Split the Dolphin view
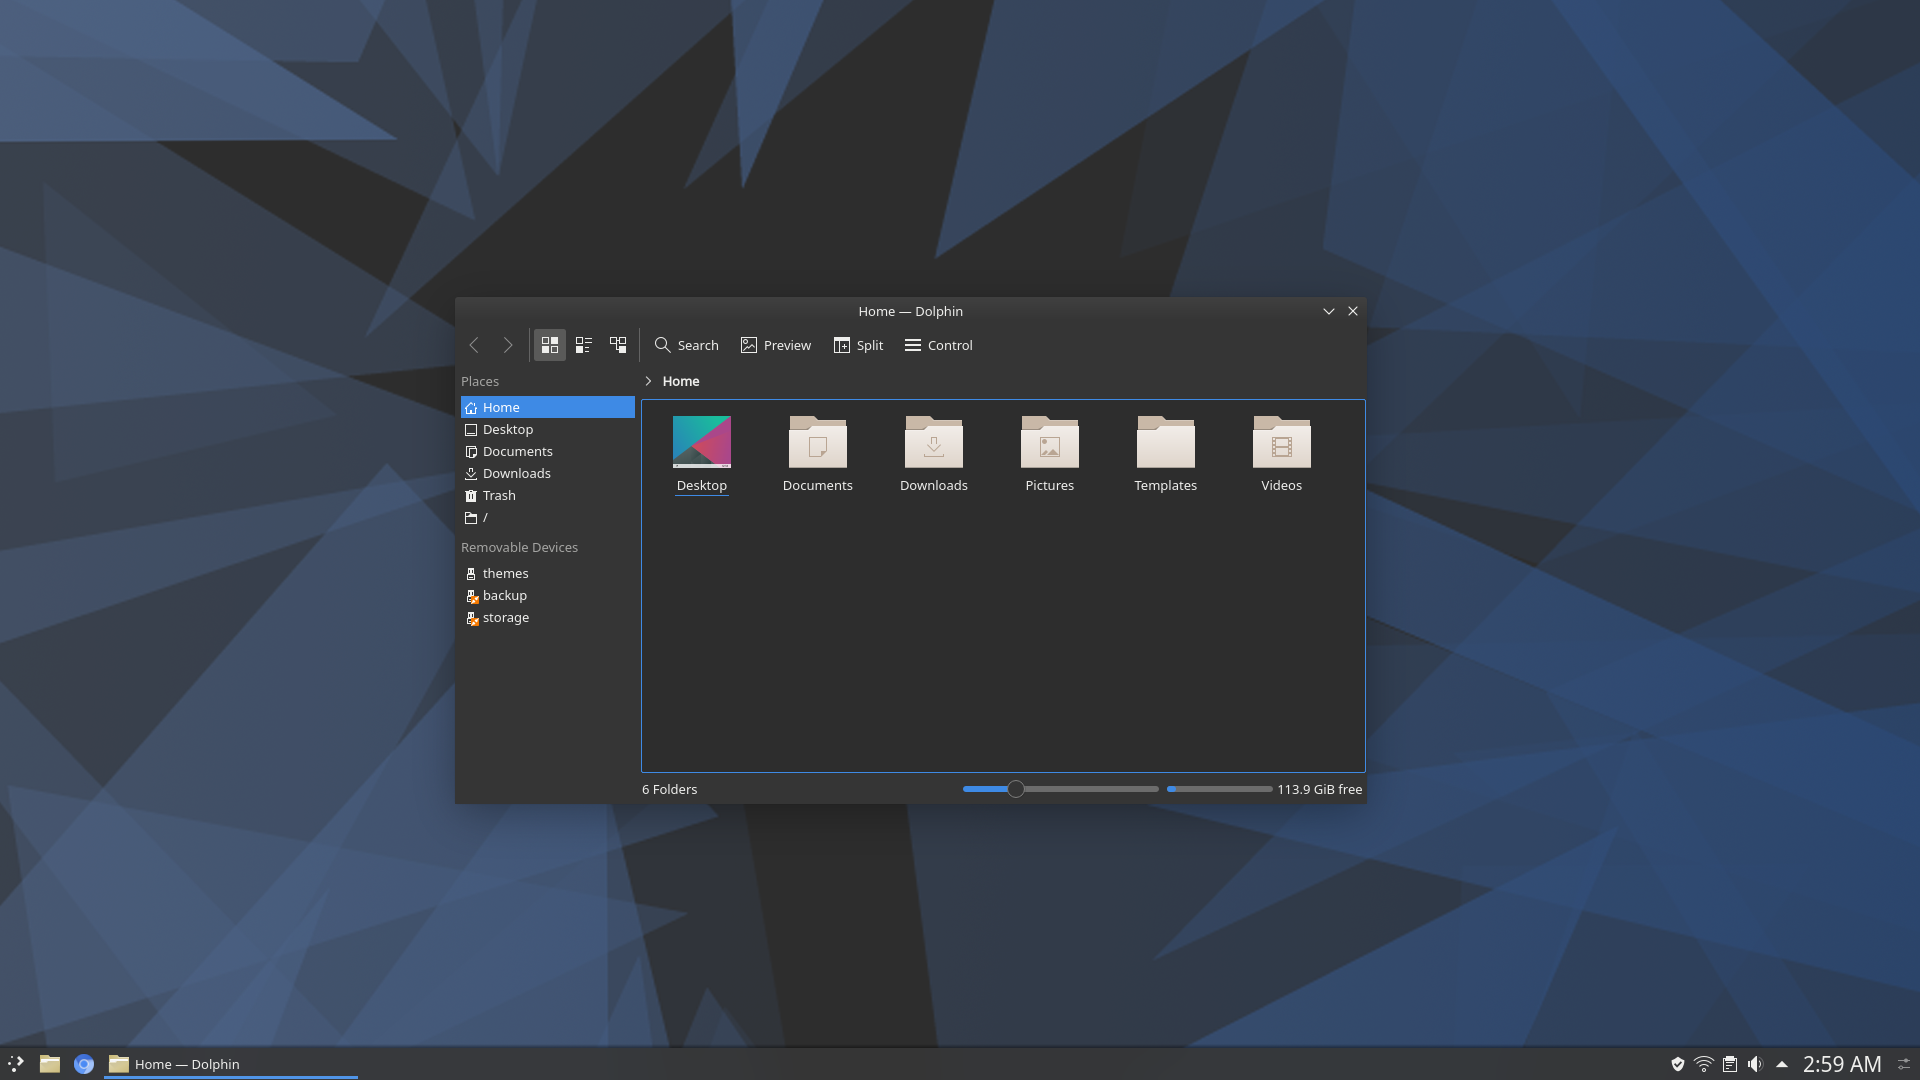This screenshot has width=1920, height=1080. click(x=858, y=345)
